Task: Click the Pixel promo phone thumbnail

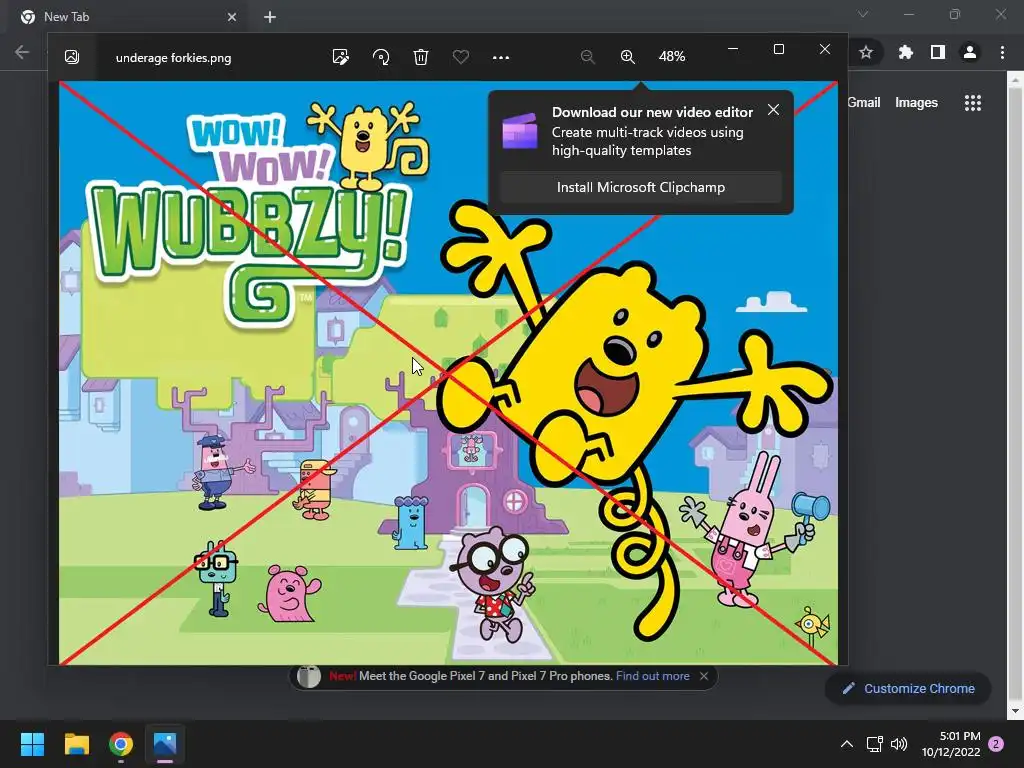Action: pos(309,676)
